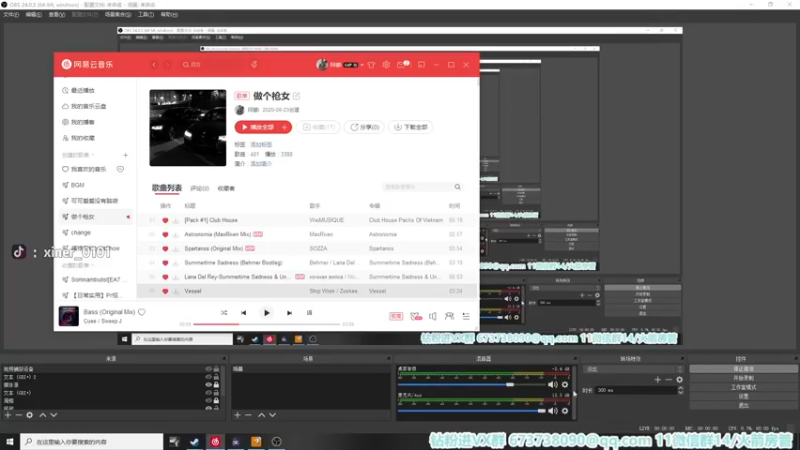Go forward in NetEase Cloud Music
Screen dimensions: 800x450
click(x=168, y=65)
